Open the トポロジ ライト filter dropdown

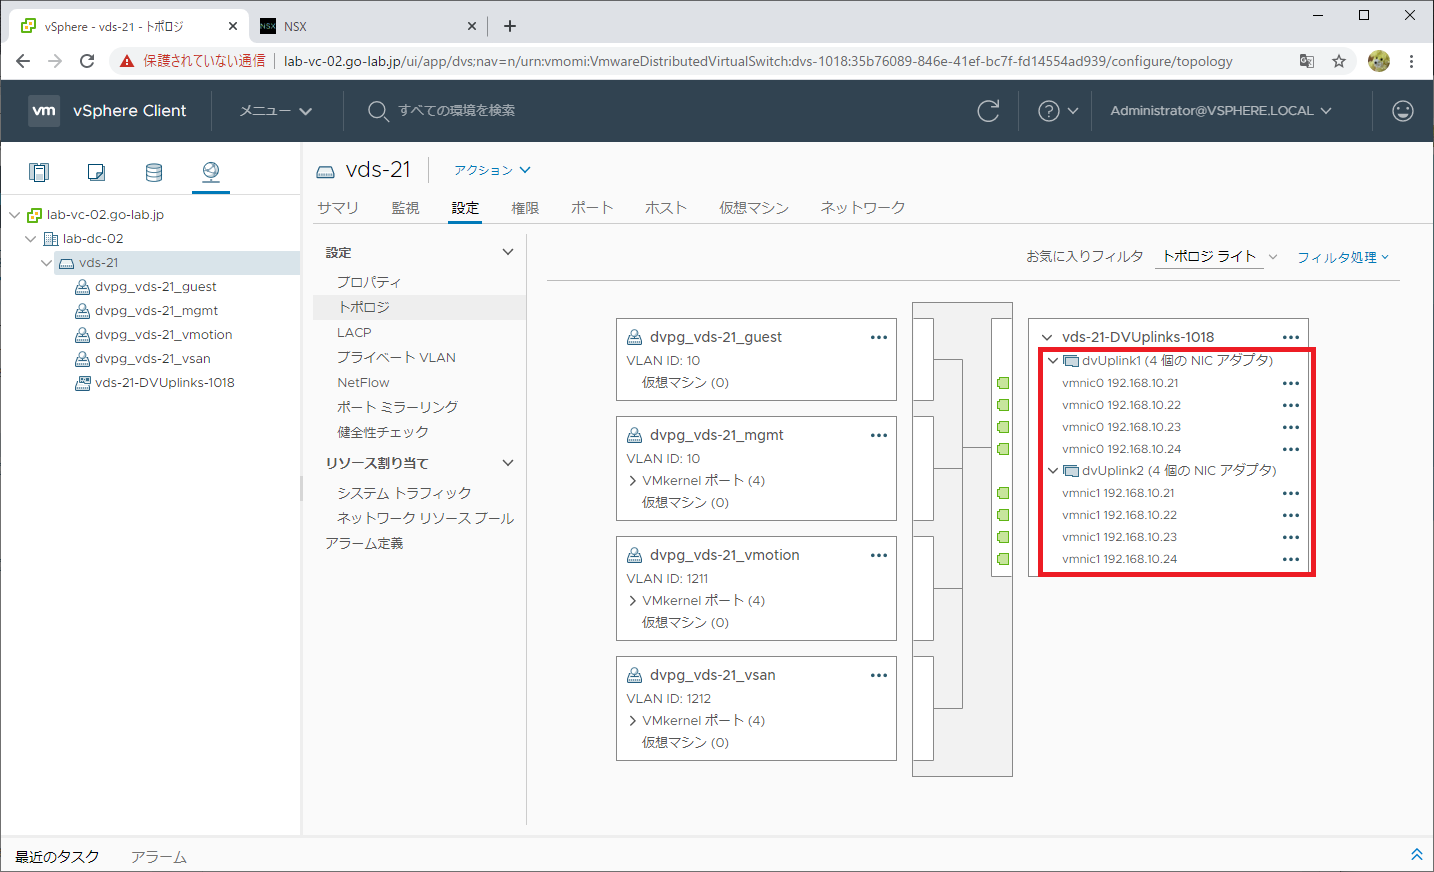1218,257
